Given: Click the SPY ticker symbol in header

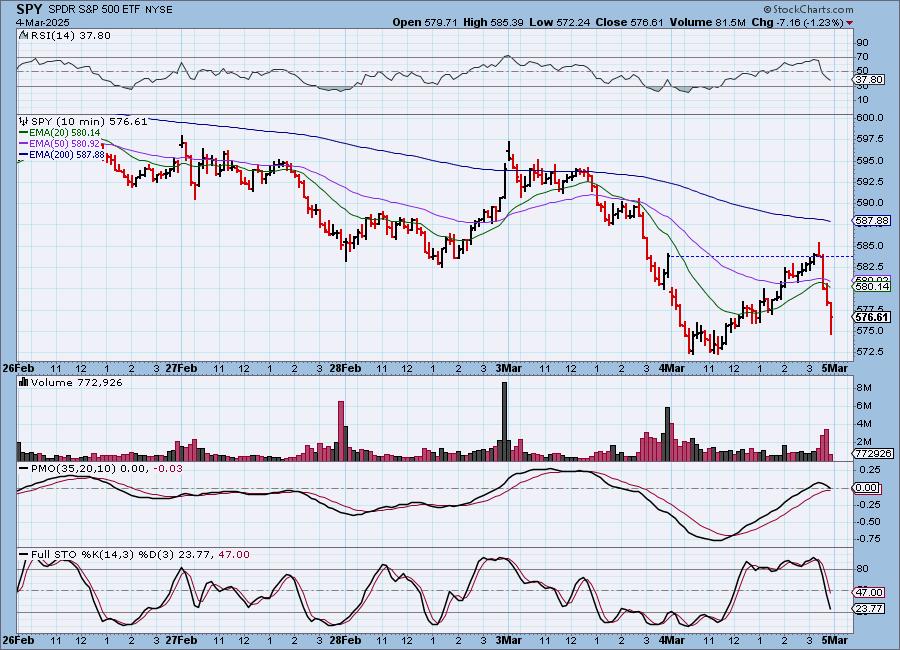Looking at the screenshot, I should (x=29, y=9).
